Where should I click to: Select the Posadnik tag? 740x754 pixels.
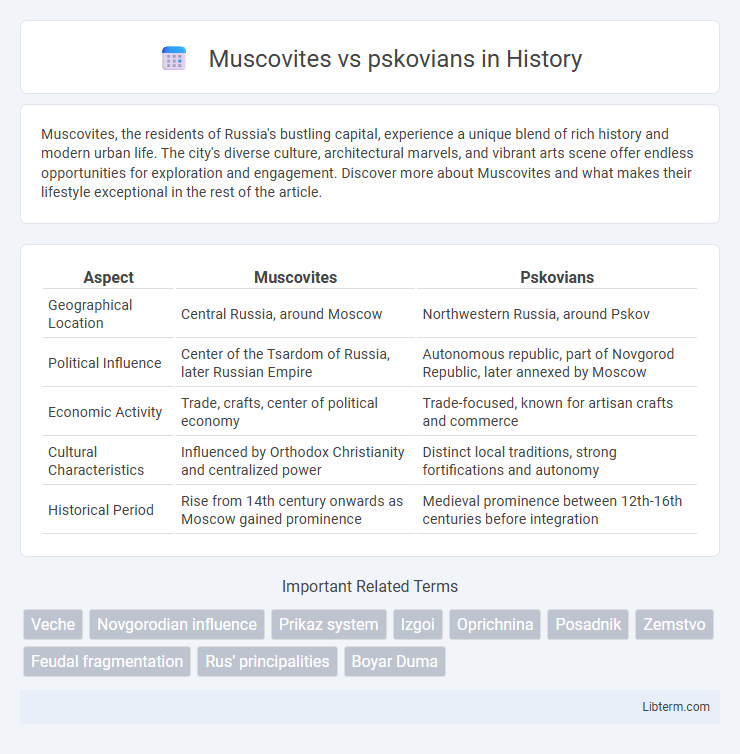(x=588, y=624)
